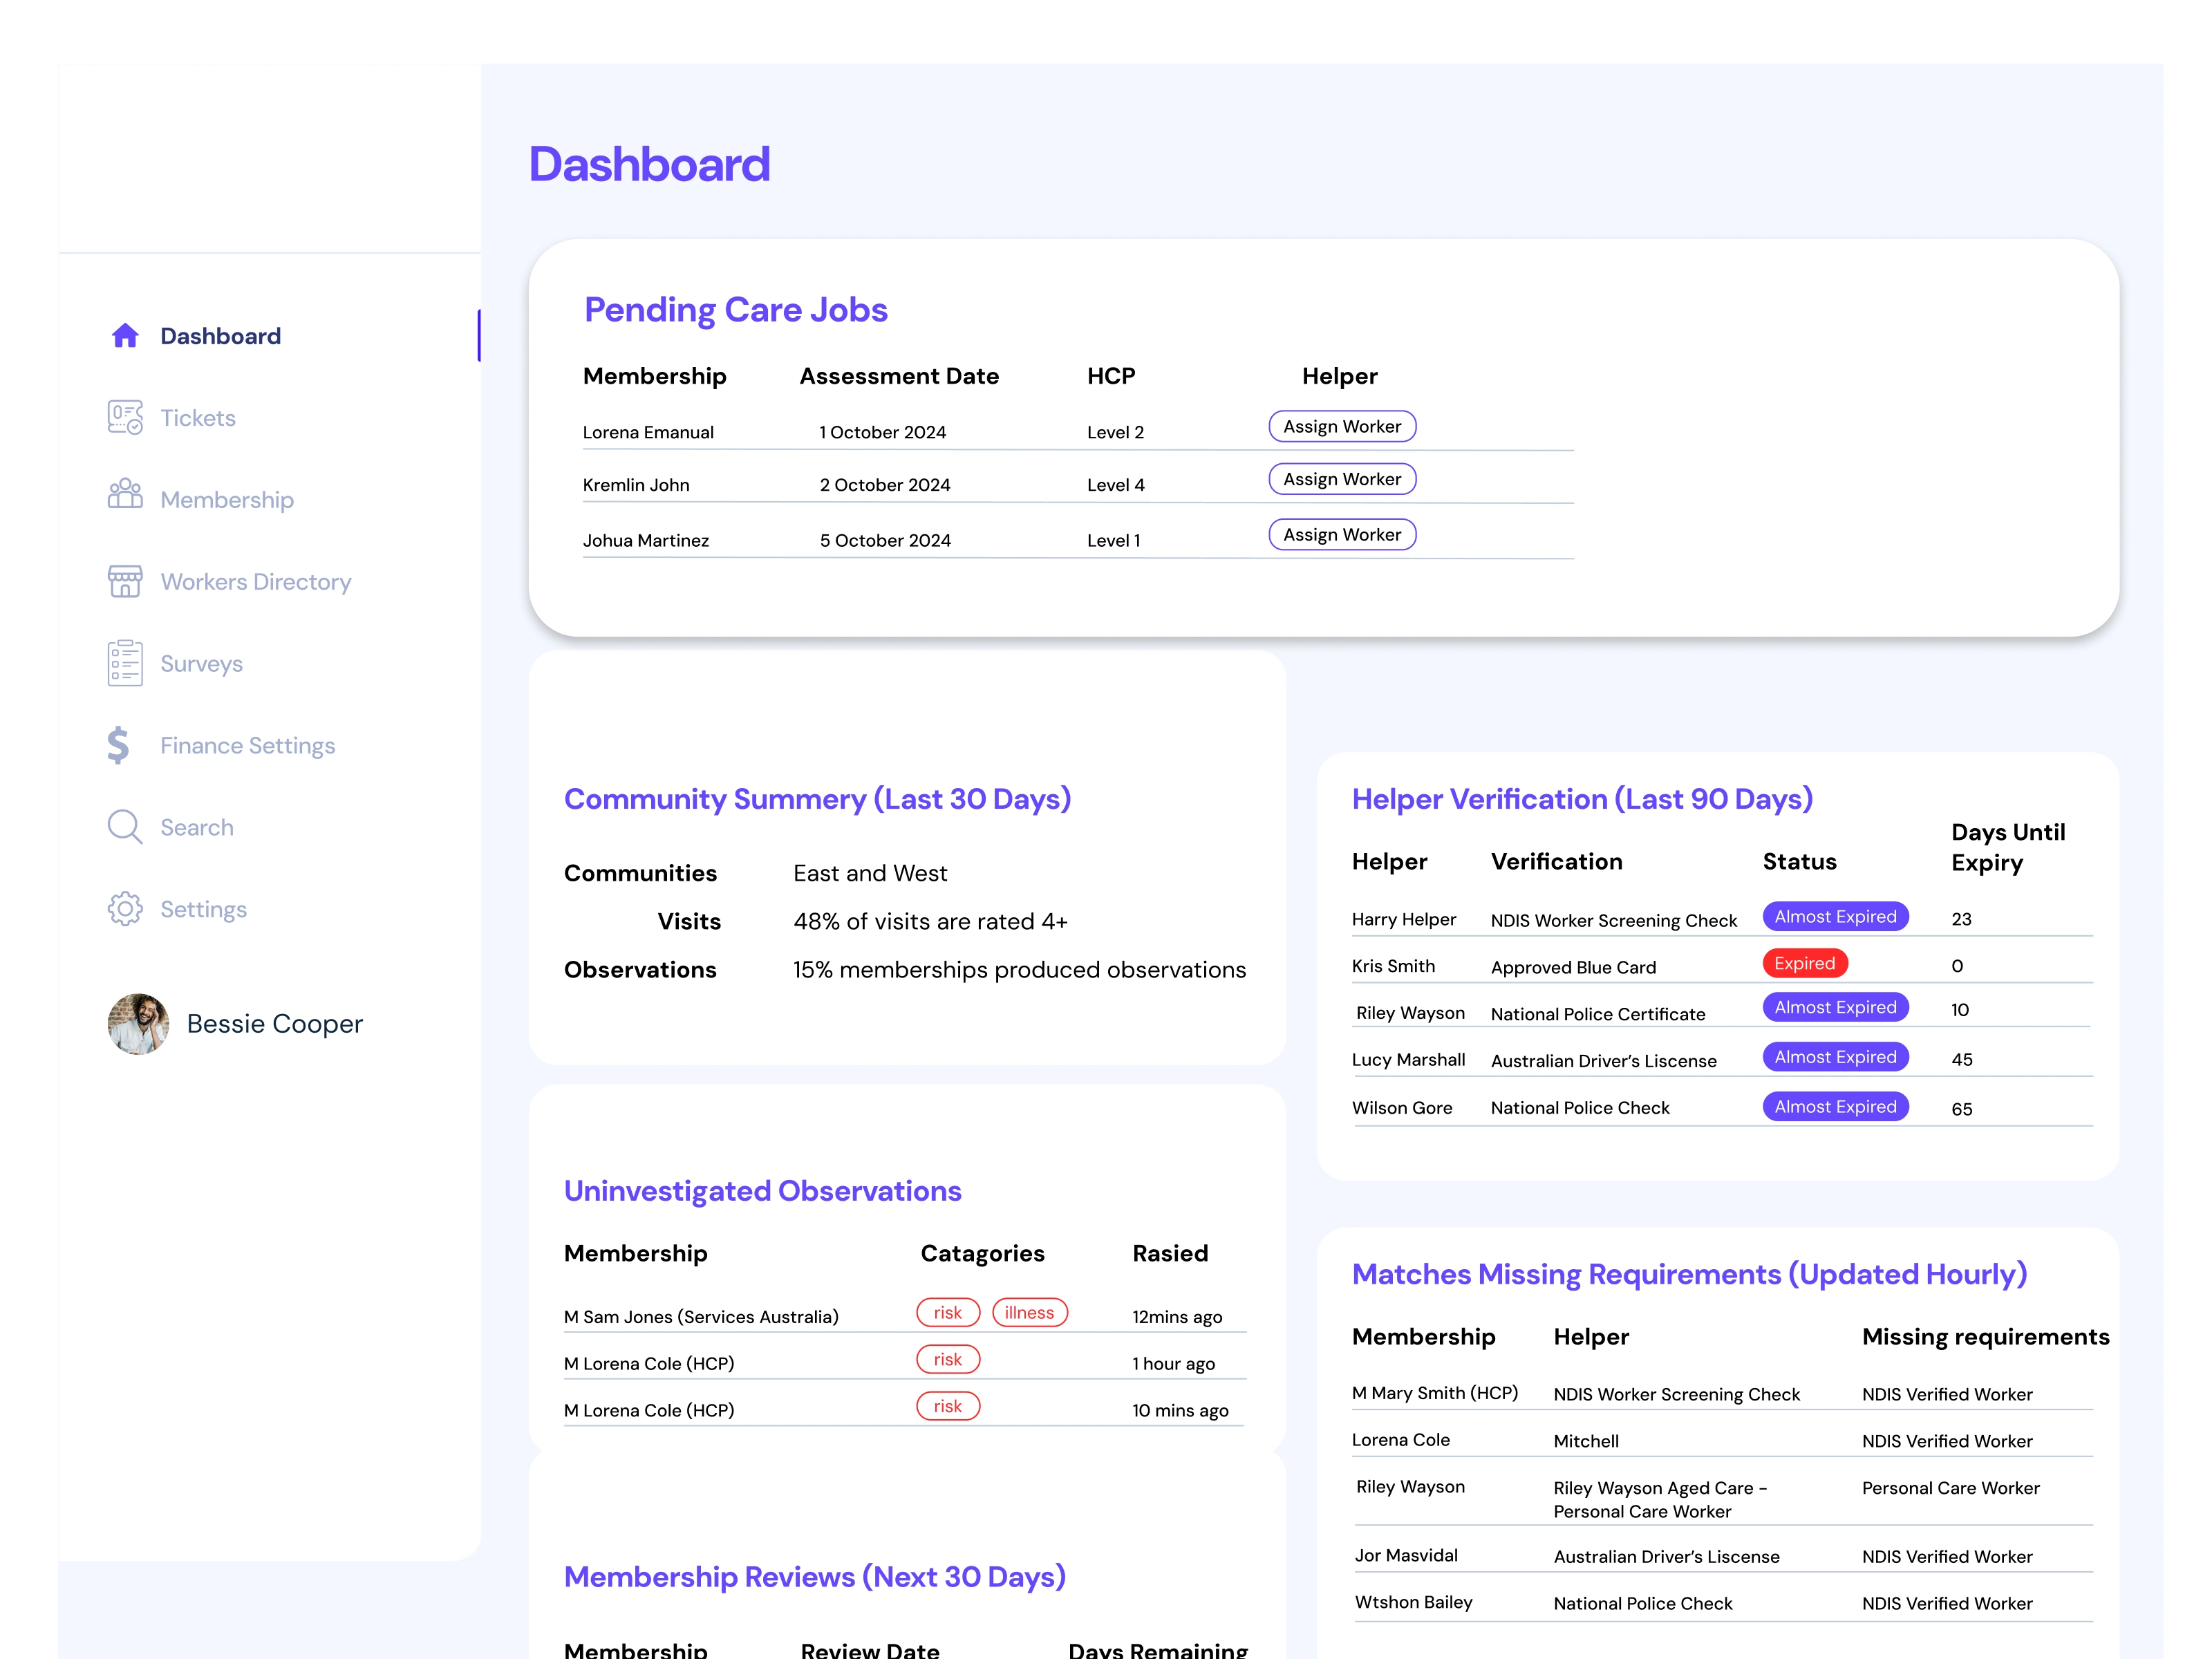Click the illness tag for Sam Jones
Image resolution: width=2212 pixels, height=1659 pixels.
click(1029, 1313)
